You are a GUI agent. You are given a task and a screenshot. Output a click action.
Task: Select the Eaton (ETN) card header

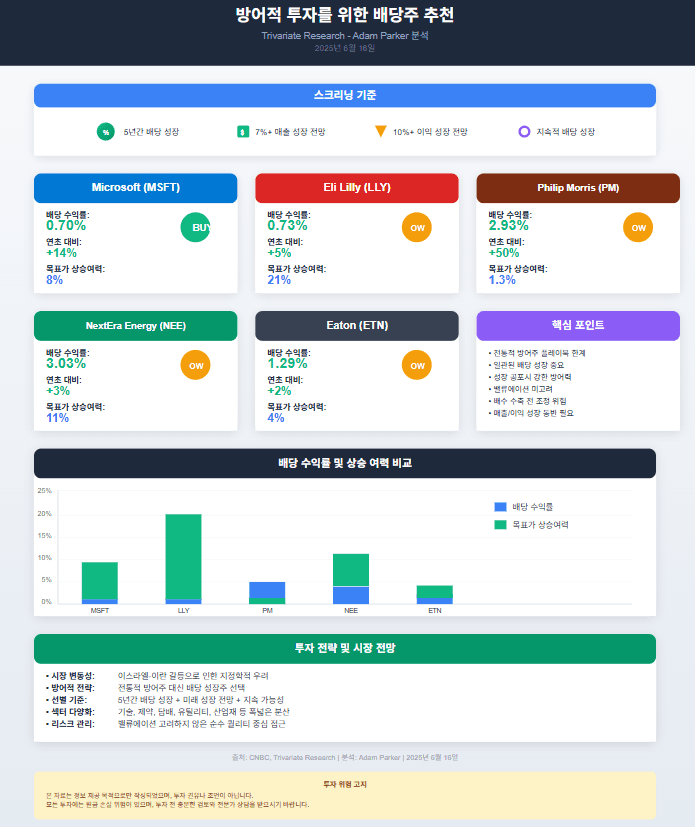click(x=357, y=325)
